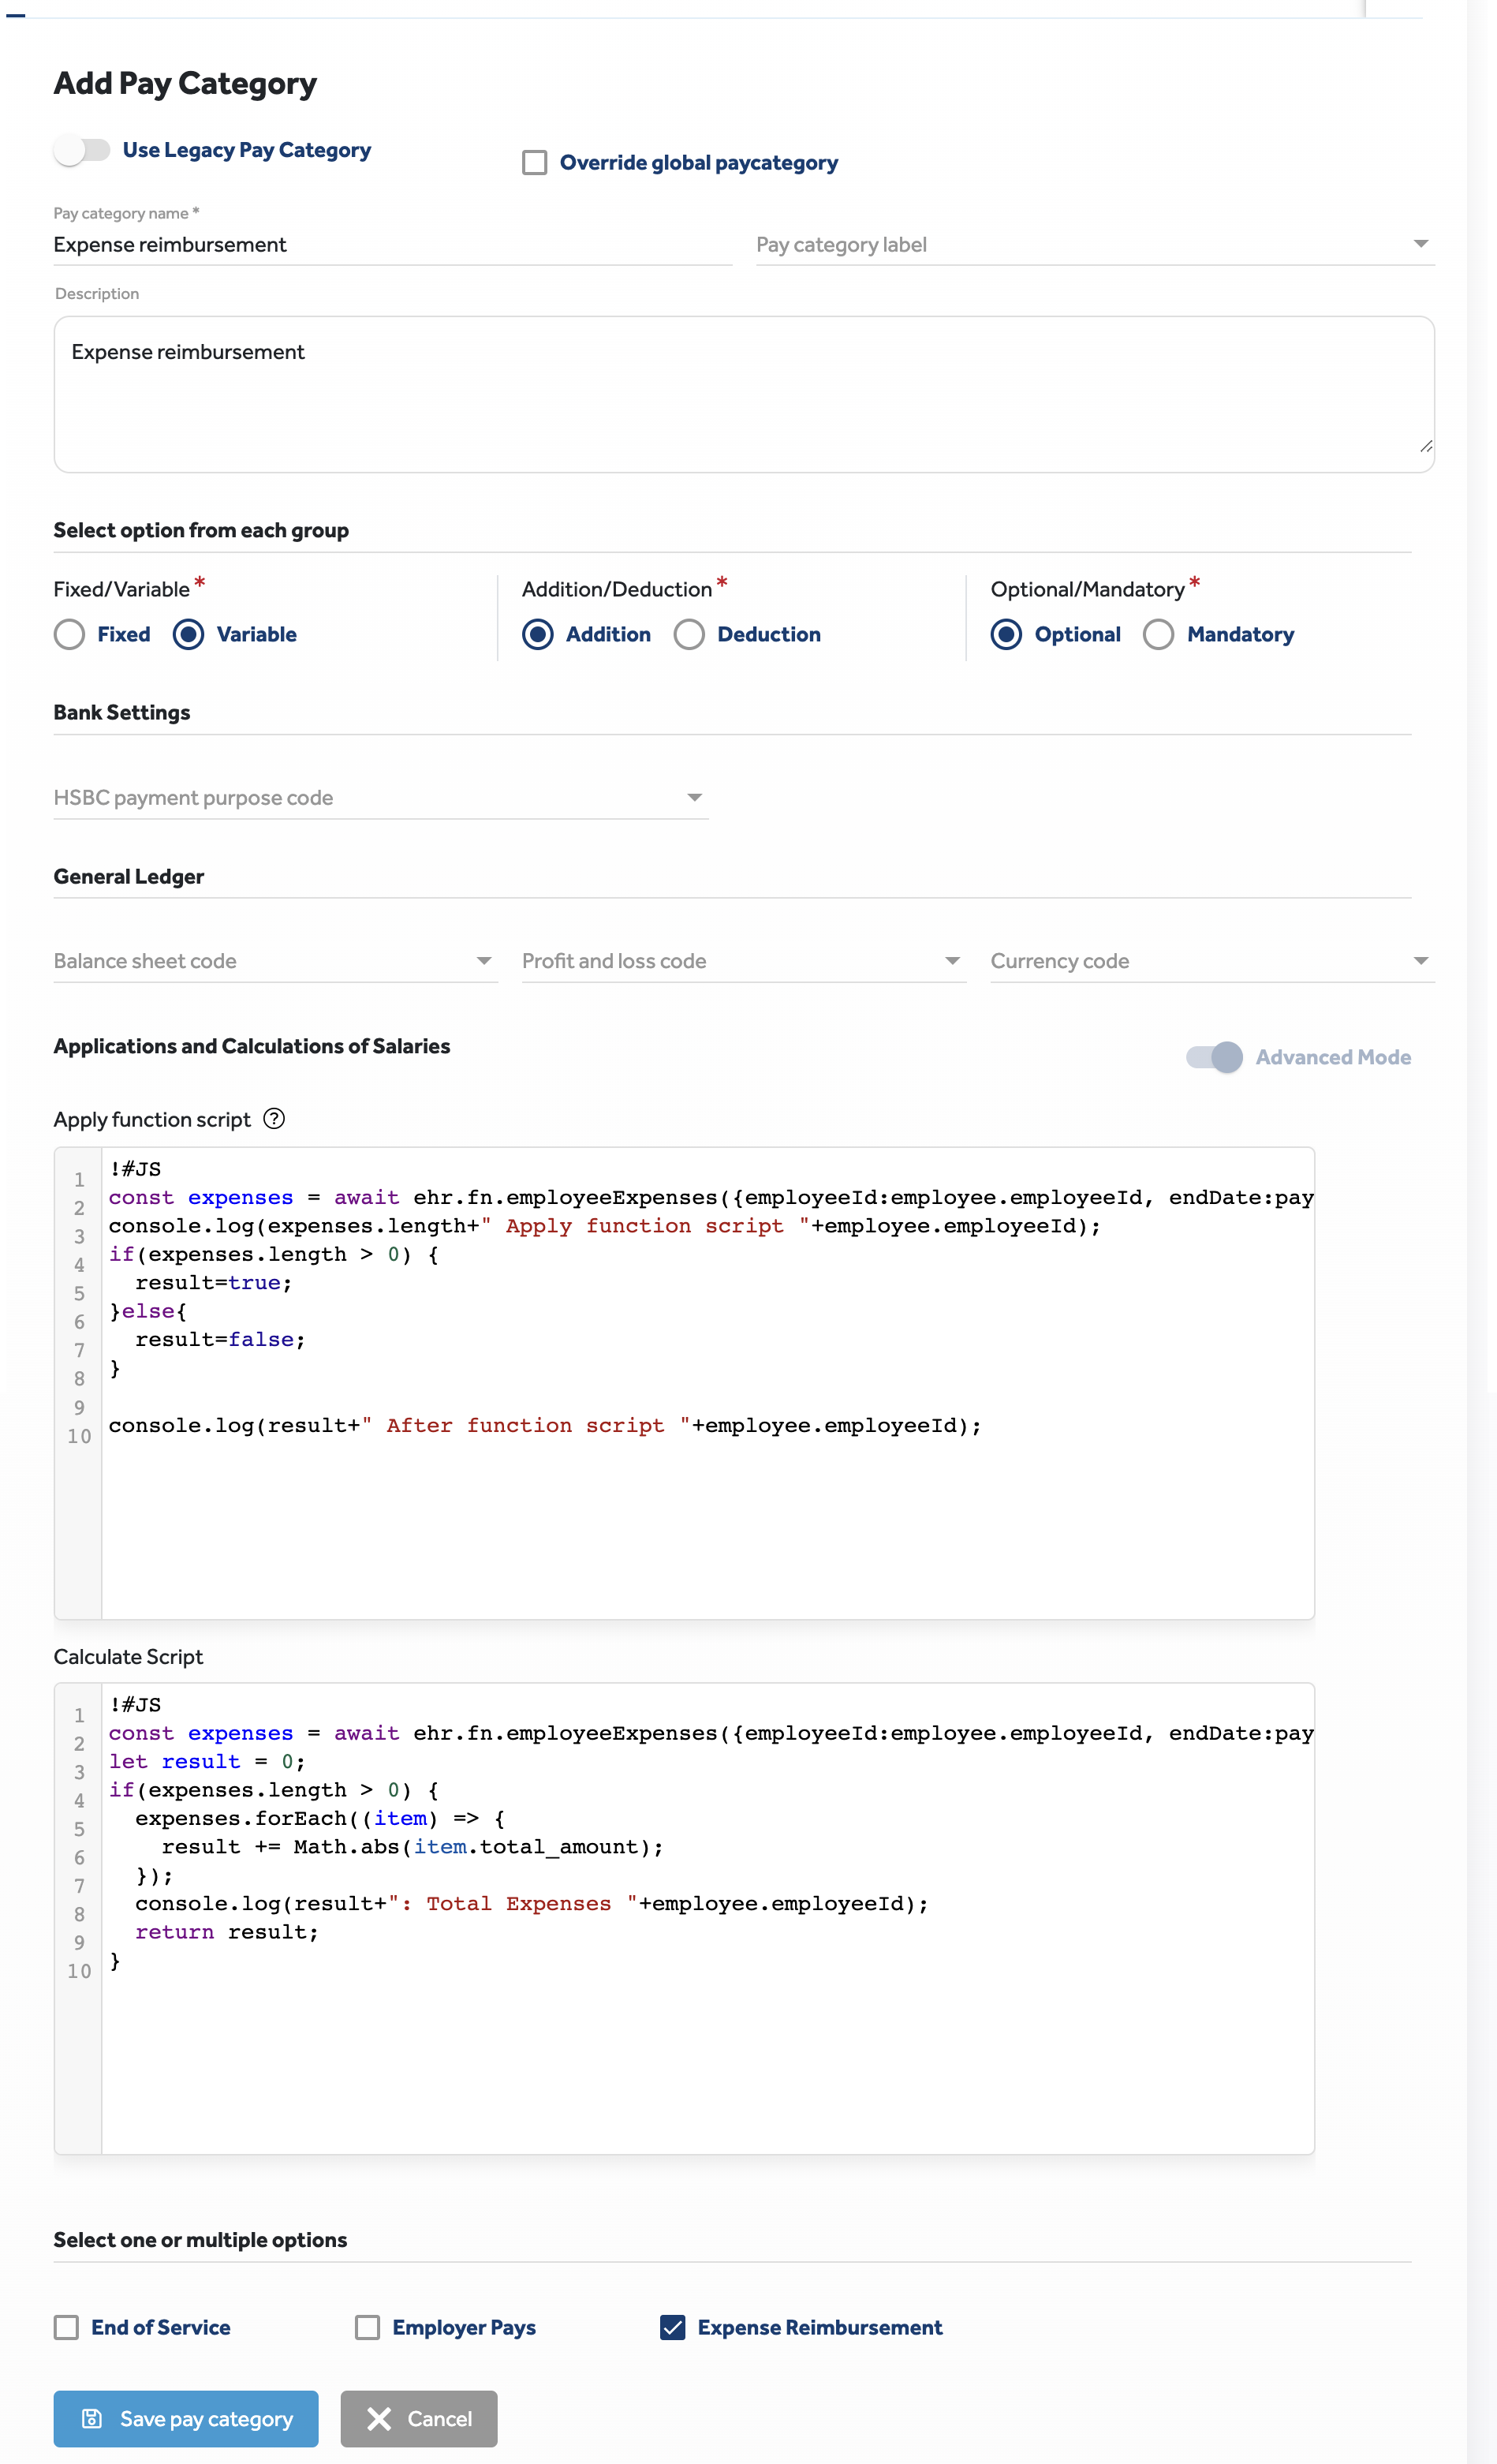The height and width of the screenshot is (2464, 1497).
Task: Expand the Profit and loss code dropdown
Action: [743, 961]
